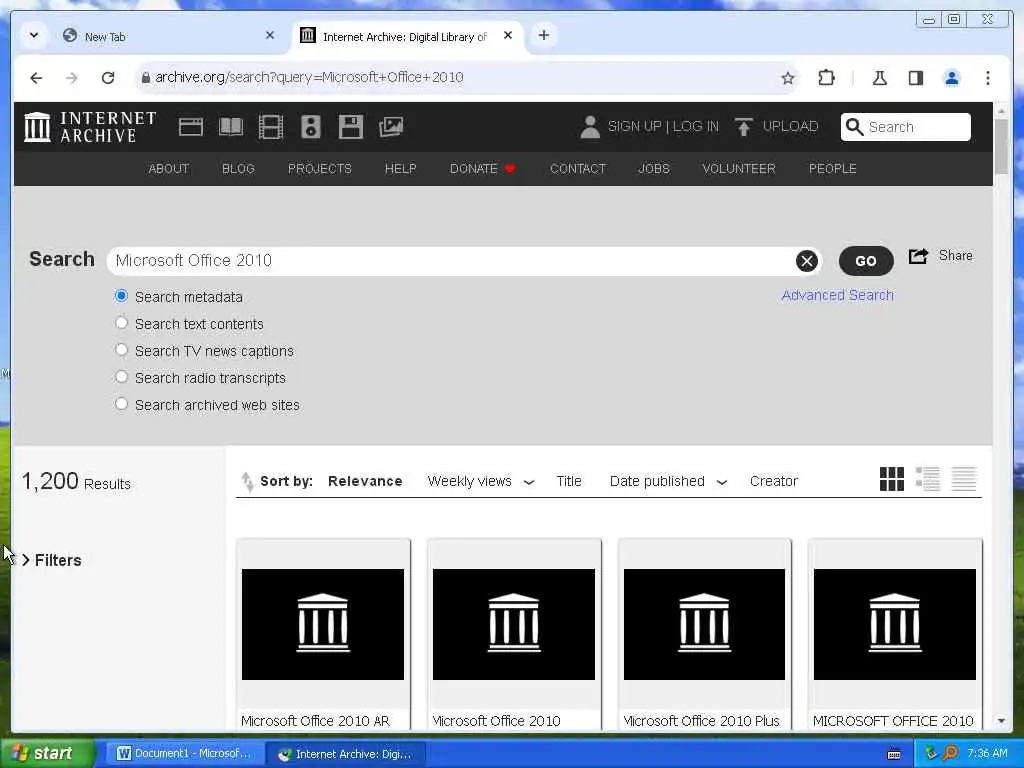Open Microsoft Office 2010 AR thumbnail
Screen dimensions: 1024x768
[323, 624]
